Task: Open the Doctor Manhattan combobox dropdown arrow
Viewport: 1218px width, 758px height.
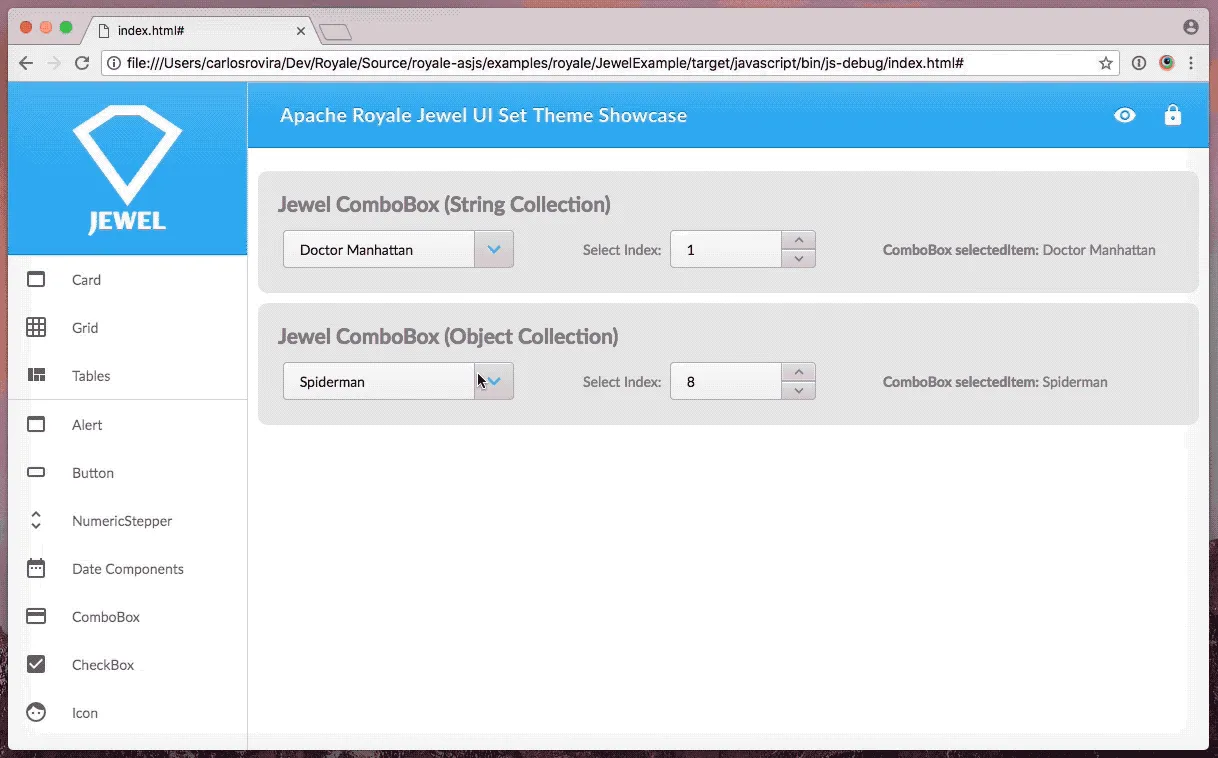Action: [x=494, y=249]
